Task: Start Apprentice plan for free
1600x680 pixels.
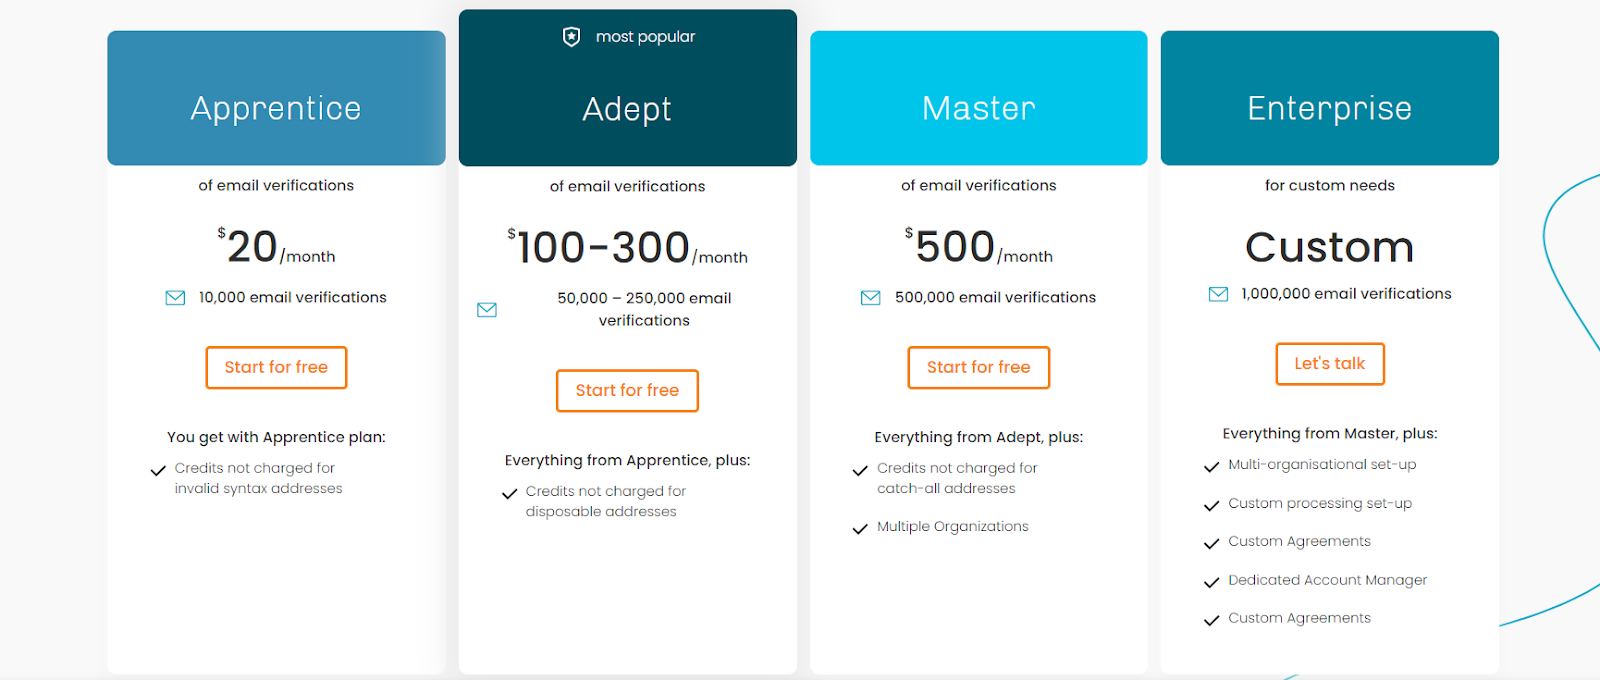Action: point(276,367)
